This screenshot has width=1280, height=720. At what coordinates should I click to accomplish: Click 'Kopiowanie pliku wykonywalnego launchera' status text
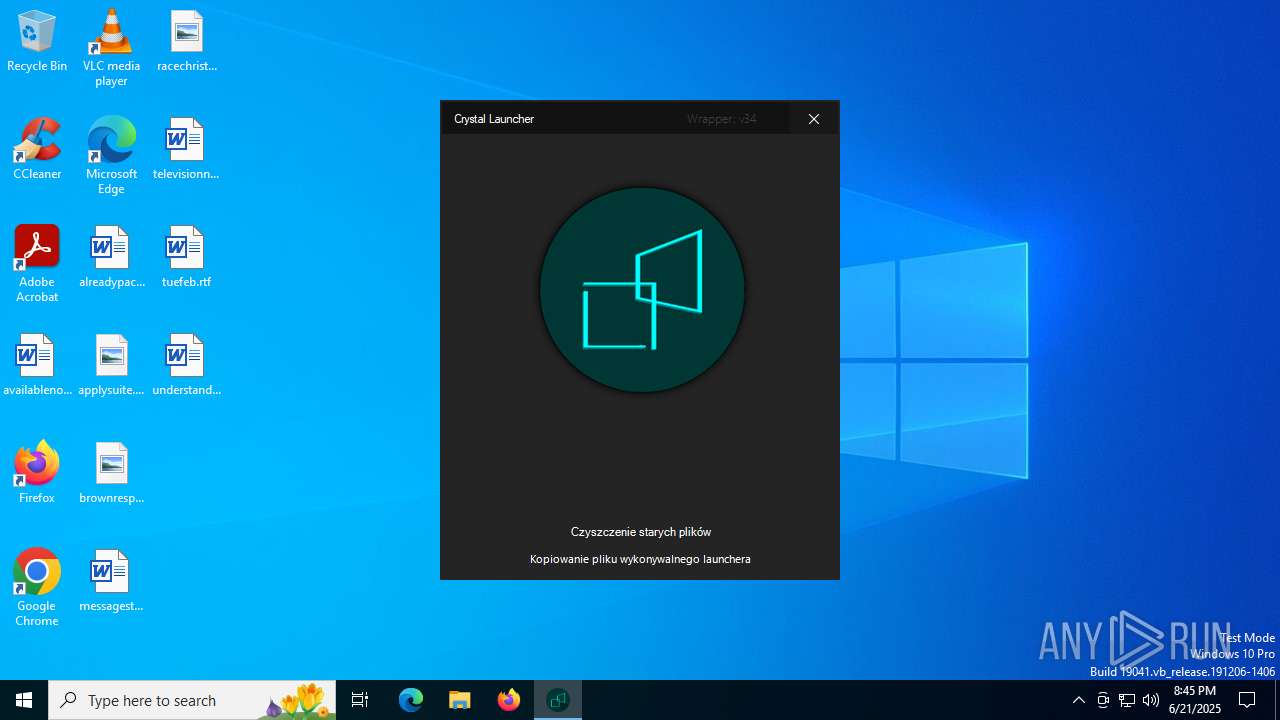[x=640, y=559]
